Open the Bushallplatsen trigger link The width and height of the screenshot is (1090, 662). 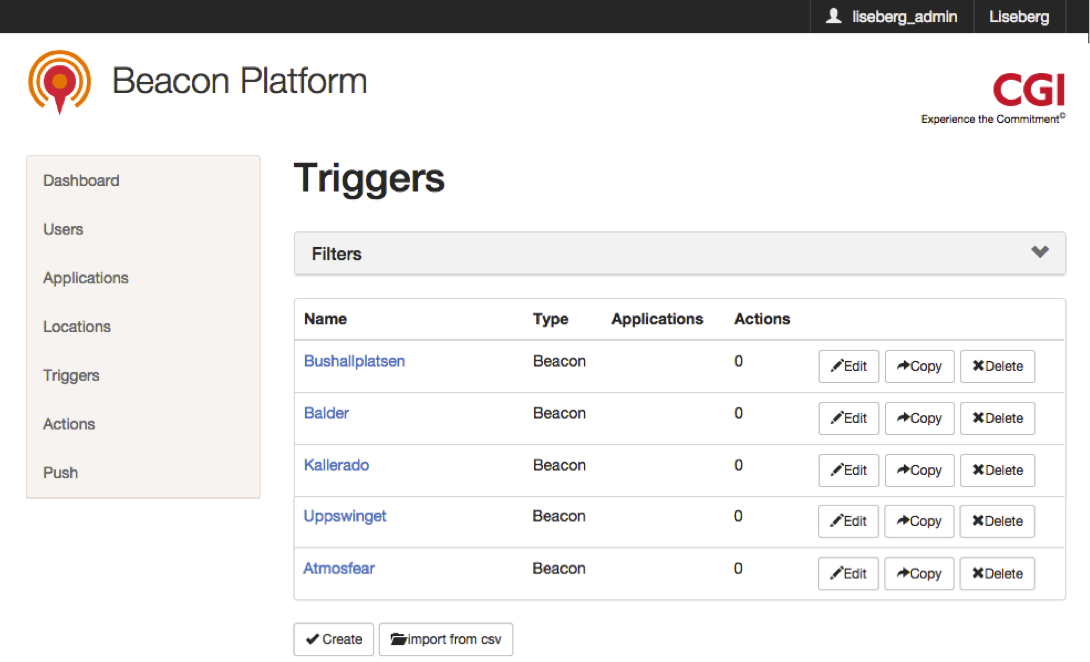point(355,361)
